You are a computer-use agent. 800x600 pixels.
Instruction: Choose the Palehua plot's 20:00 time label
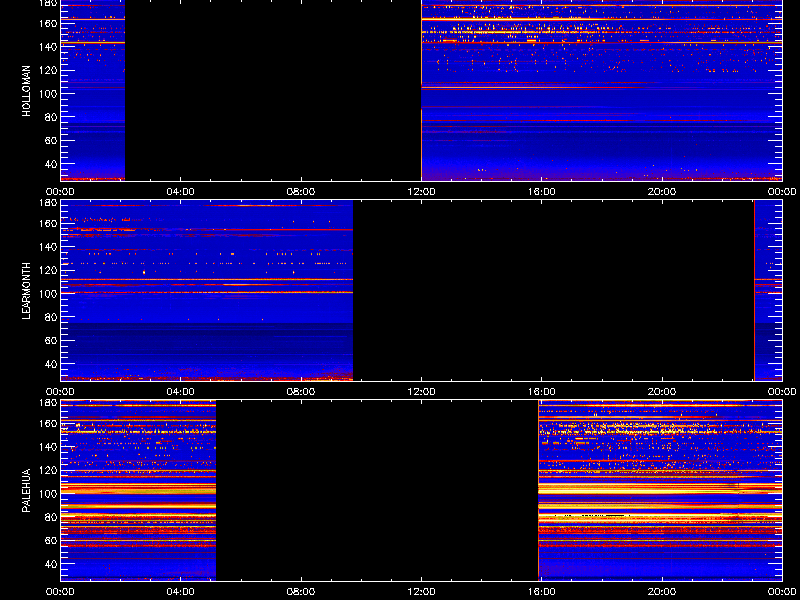click(x=662, y=592)
